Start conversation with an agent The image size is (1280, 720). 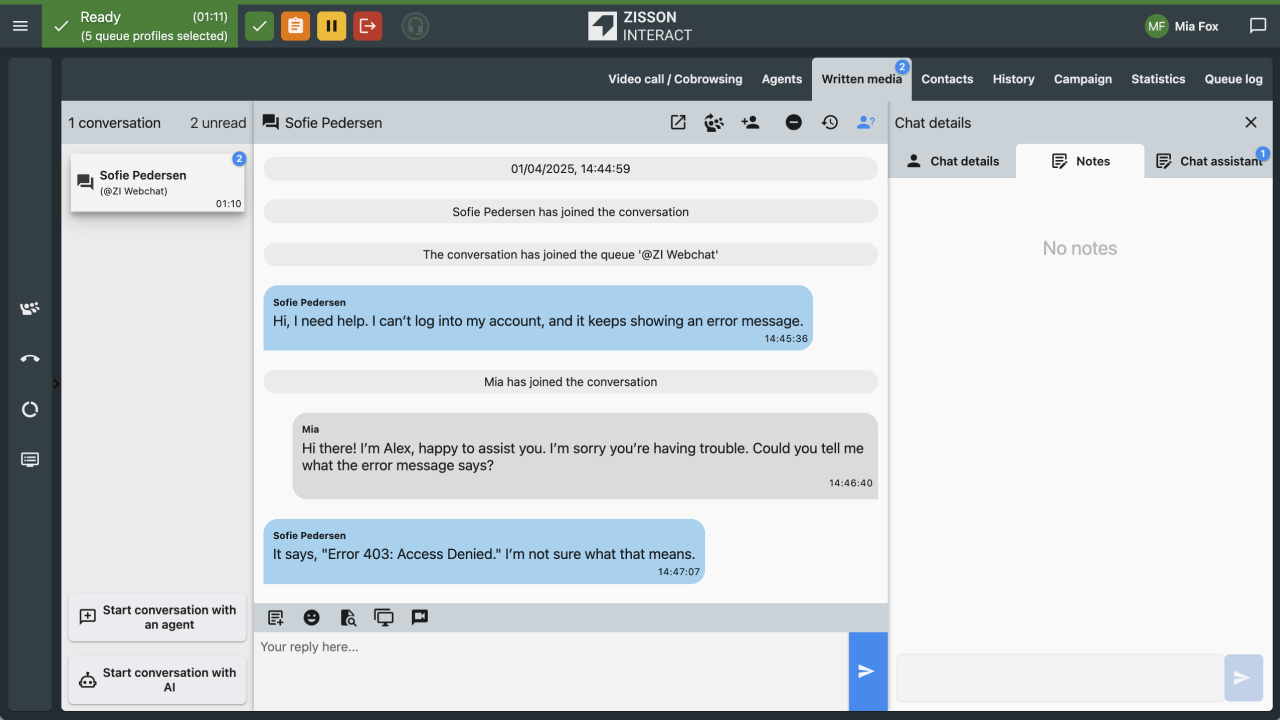157,617
